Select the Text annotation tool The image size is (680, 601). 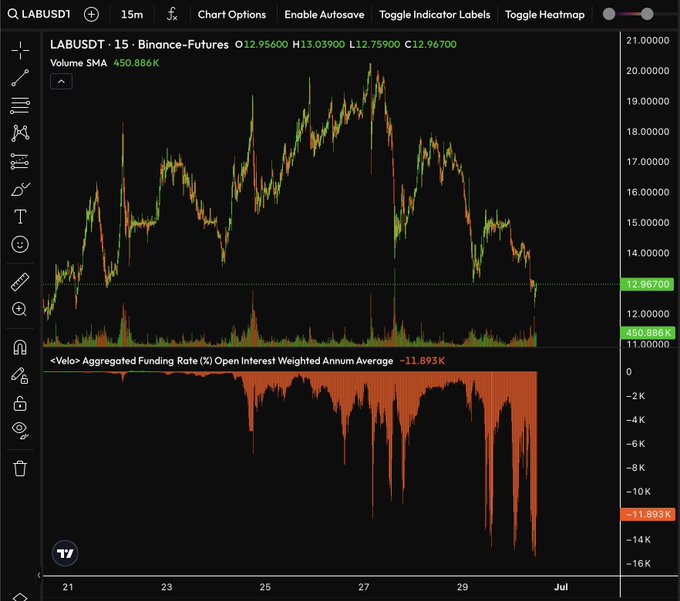coord(20,216)
